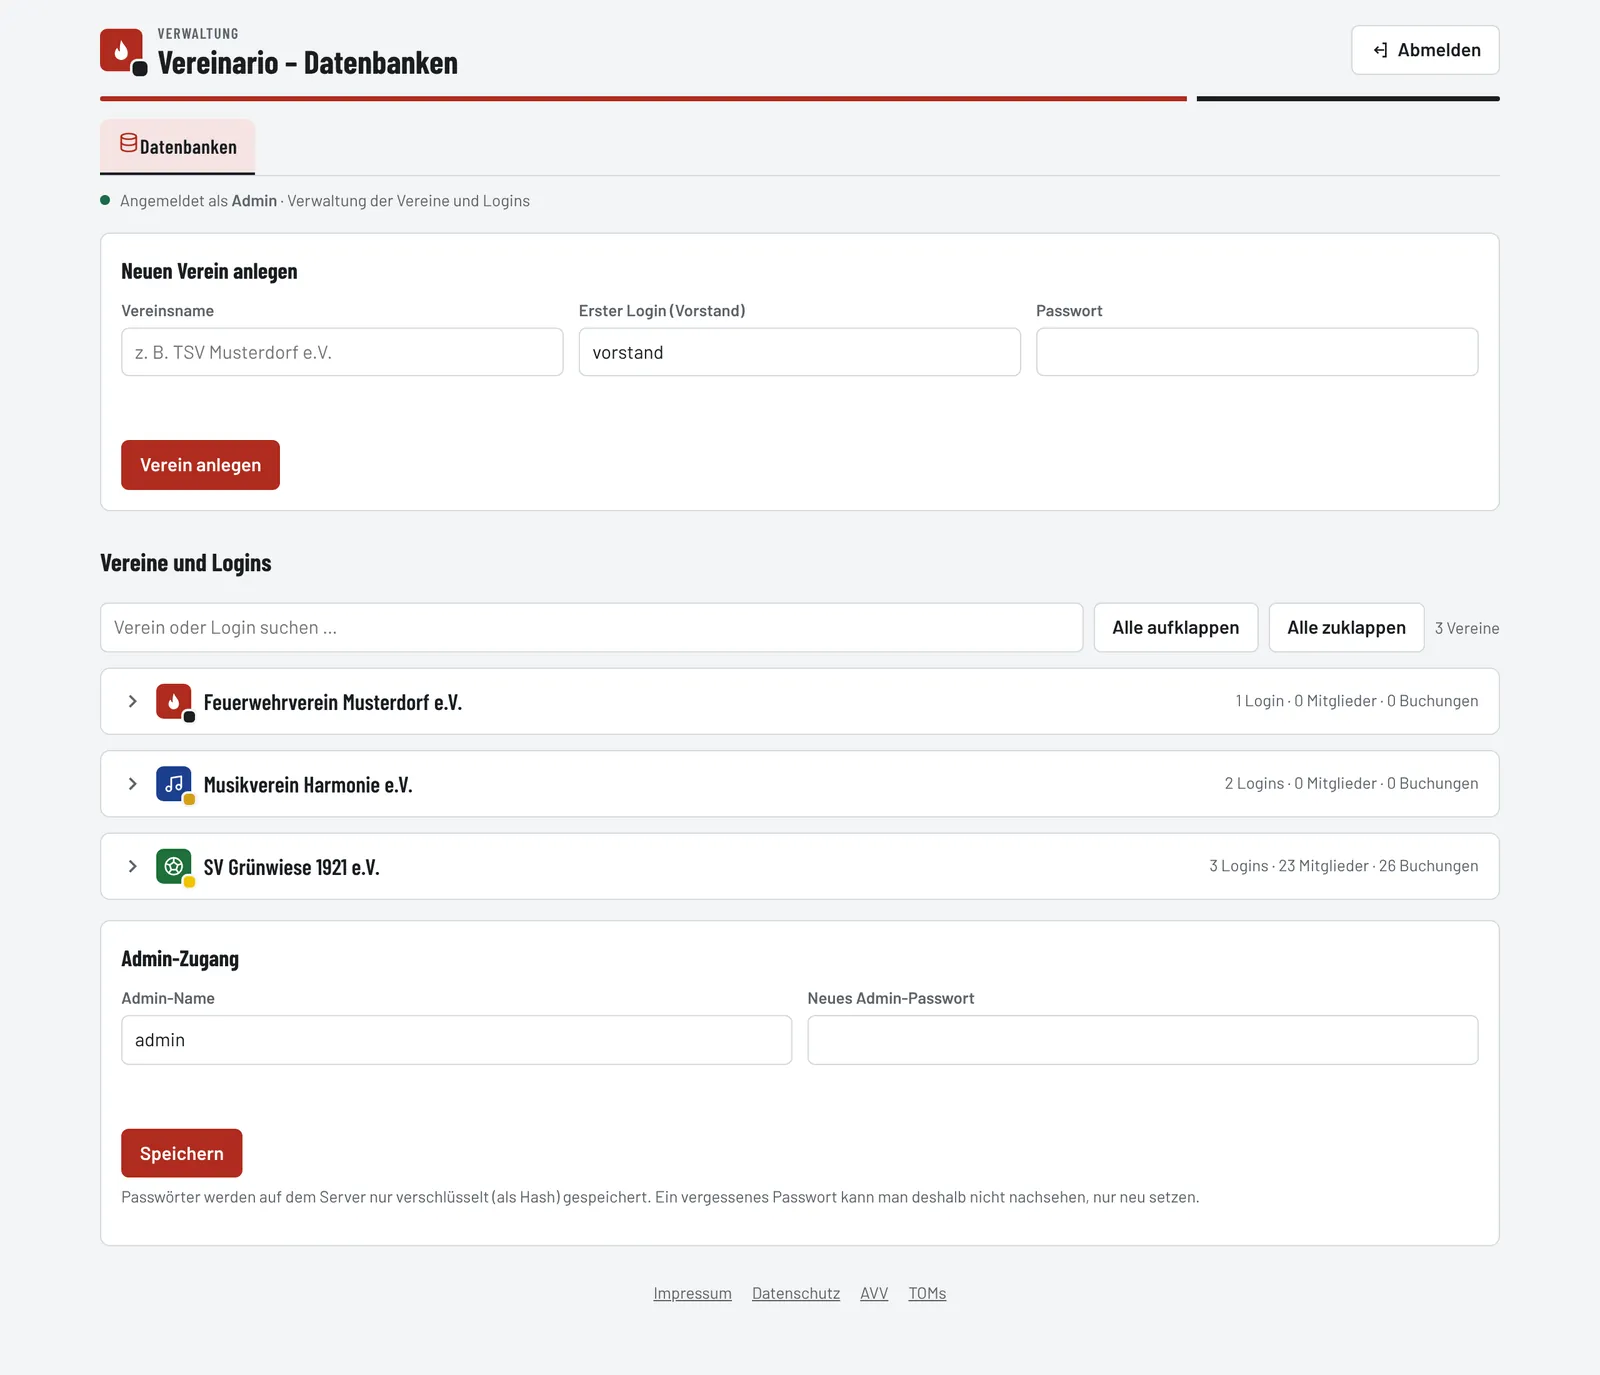
Task: Click the Admin-Name input field
Action: point(456,1040)
